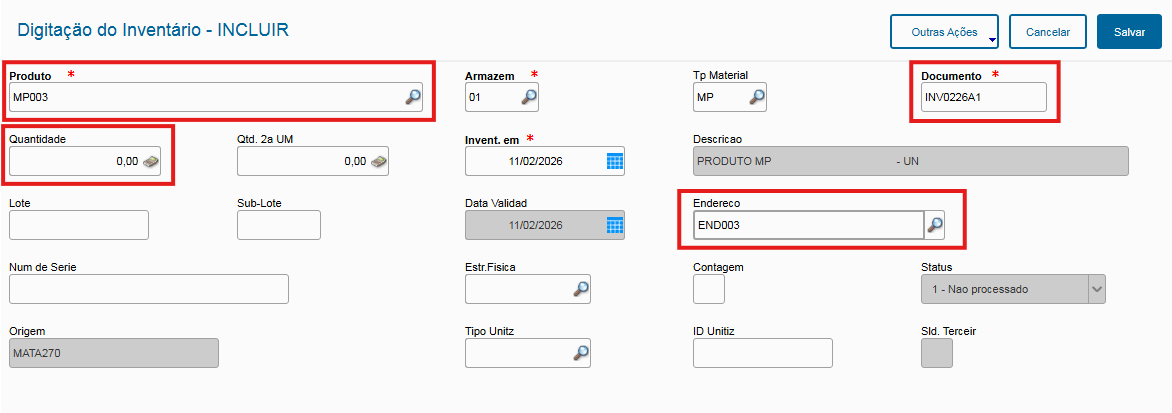Expand the Status dropdown list

point(1096,289)
